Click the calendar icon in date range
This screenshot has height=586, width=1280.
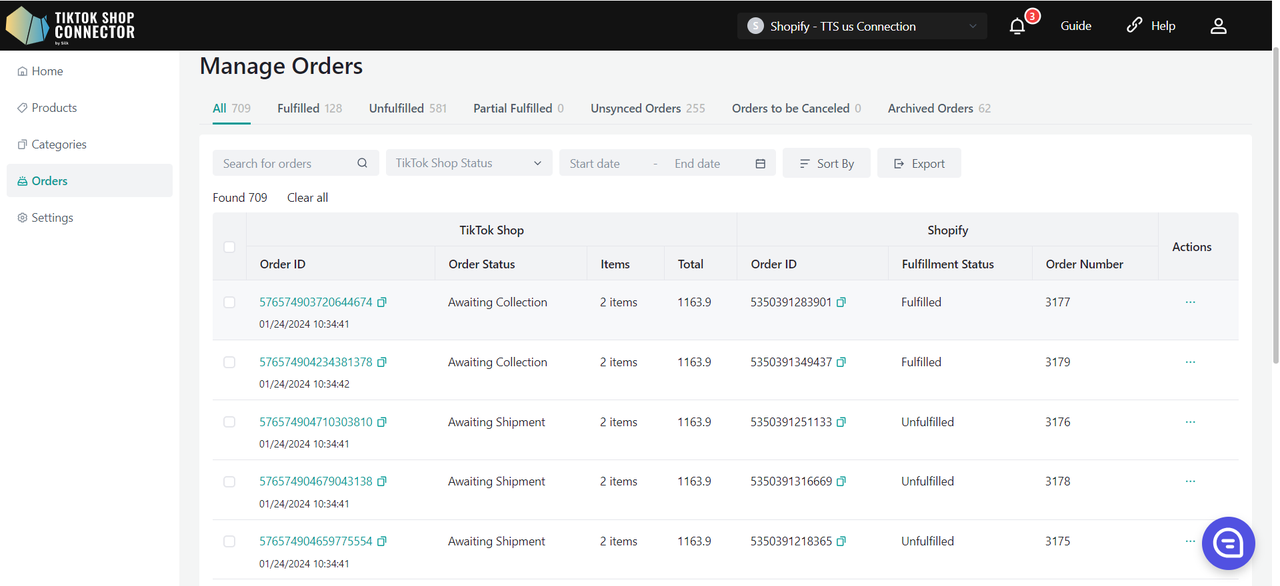[x=760, y=164]
